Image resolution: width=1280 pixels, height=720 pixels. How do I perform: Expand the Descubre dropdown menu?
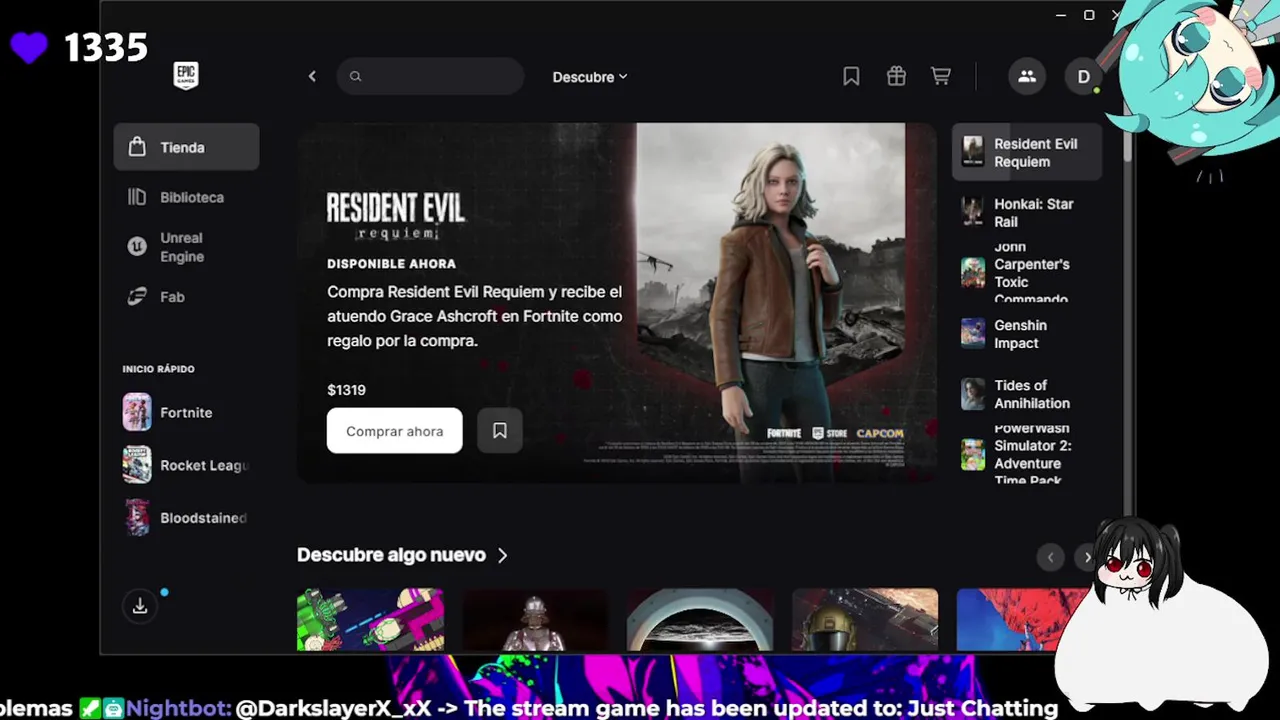[590, 77]
